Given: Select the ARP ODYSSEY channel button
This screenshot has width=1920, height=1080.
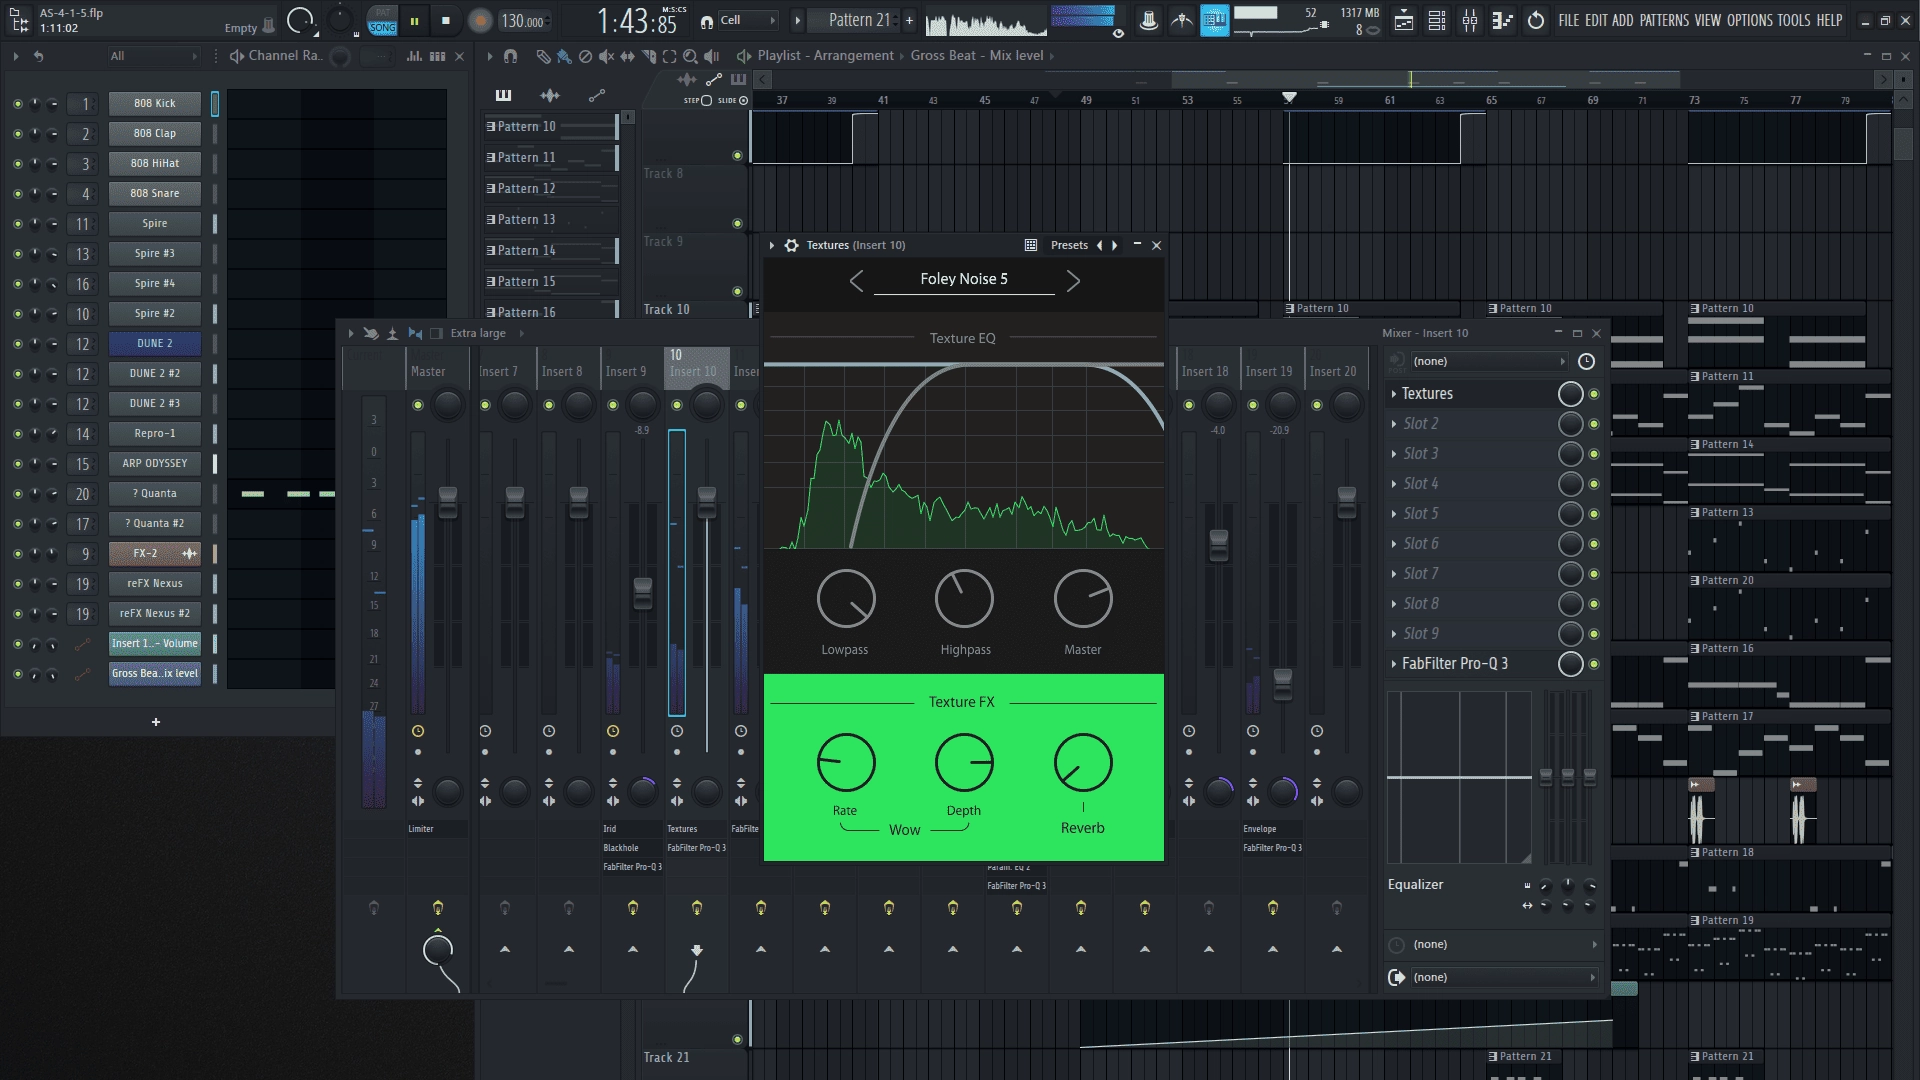Looking at the screenshot, I should tap(155, 463).
